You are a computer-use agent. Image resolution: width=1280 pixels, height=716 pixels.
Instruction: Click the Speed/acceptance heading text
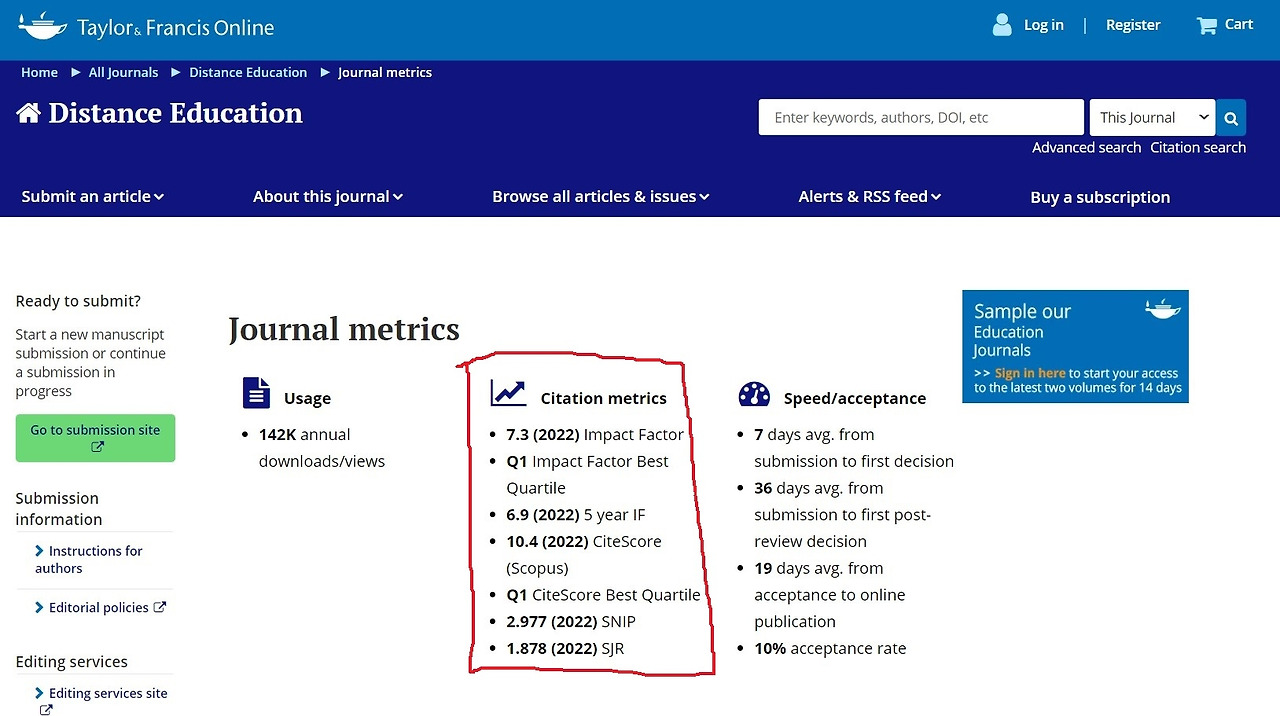click(x=855, y=398)
